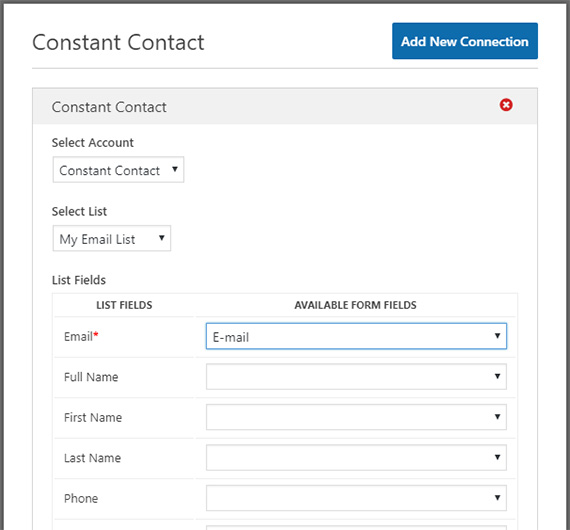Remove connection using the red X icon

pos(506,105)
